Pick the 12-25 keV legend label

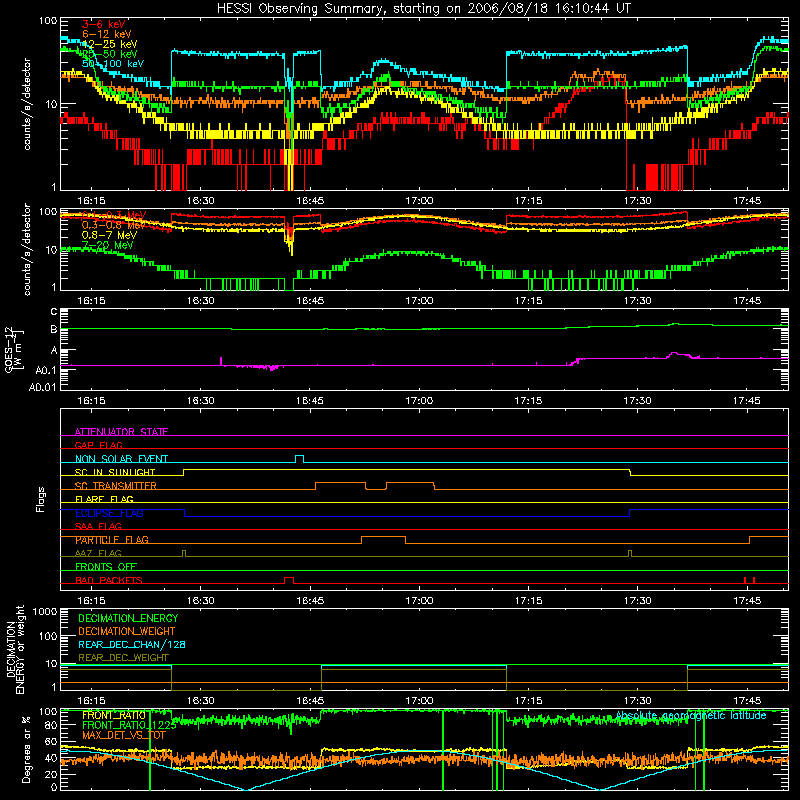point(109,44)
